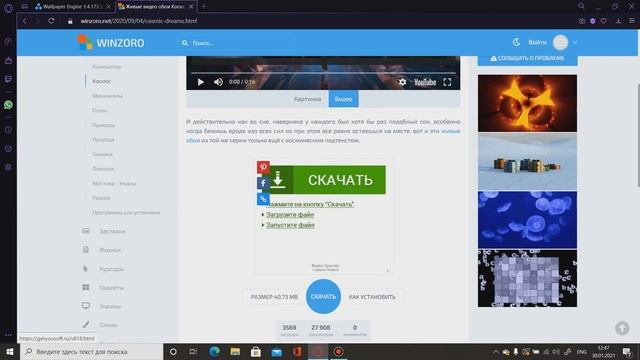Click the cursor arrow sidebar icon
The image size is (640, 360).
pyautogui.click(x=86, y=269)
